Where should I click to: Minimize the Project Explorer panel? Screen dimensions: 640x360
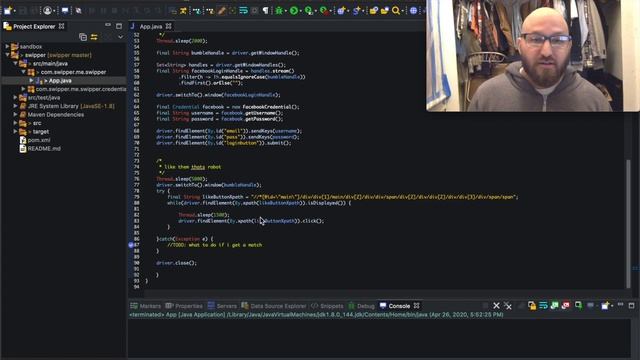point(108,25)
